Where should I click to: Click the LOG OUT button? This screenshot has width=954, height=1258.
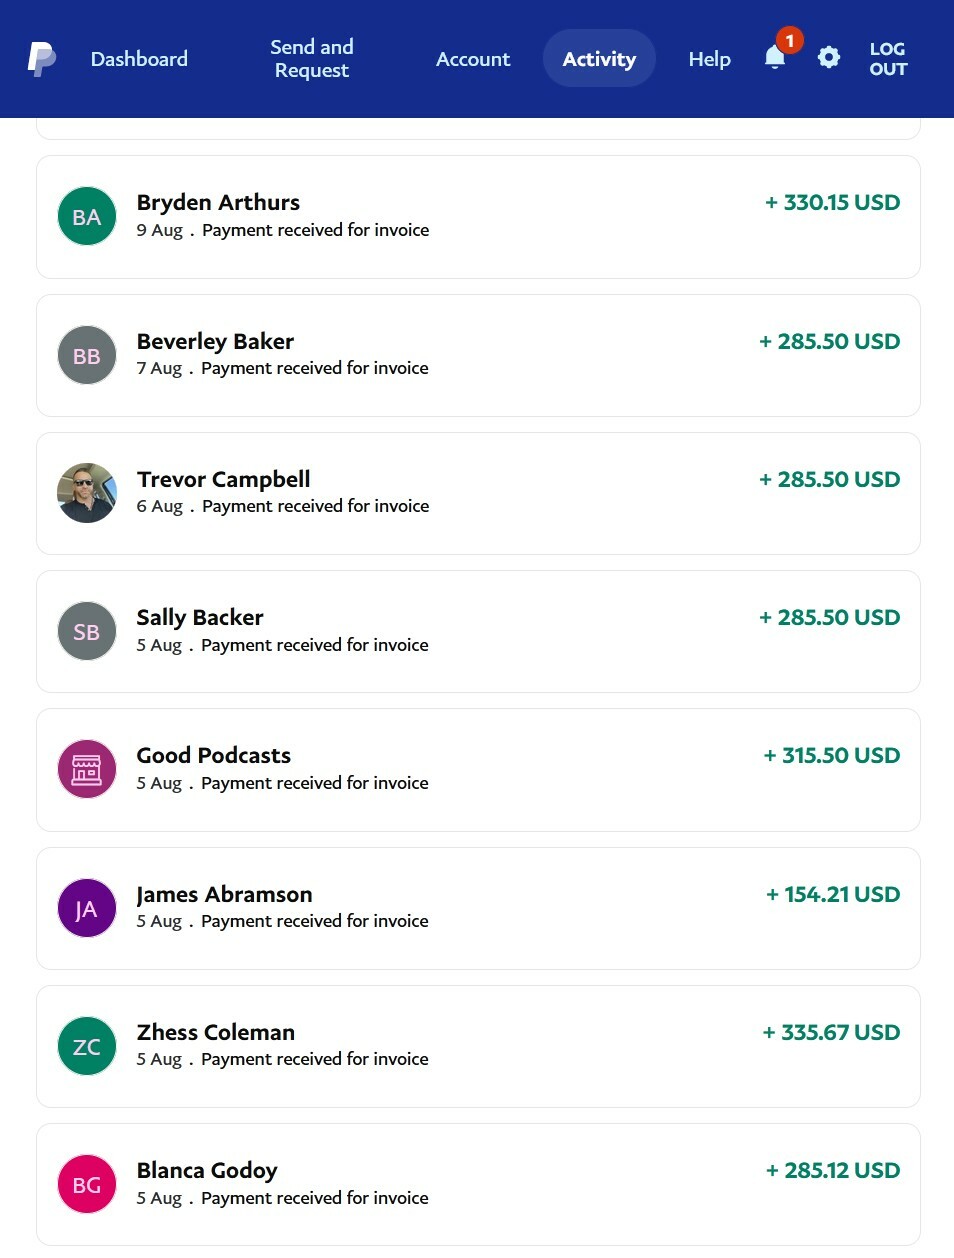pyautogui.click(x=887, y=59)
